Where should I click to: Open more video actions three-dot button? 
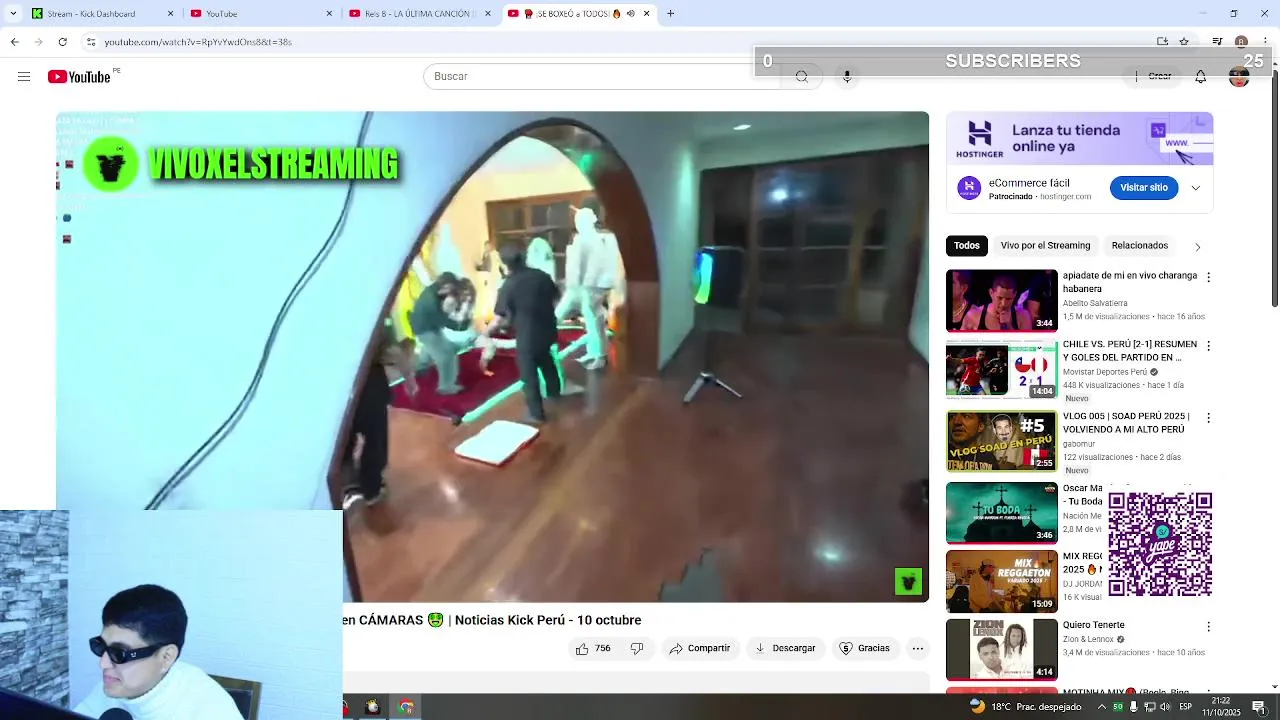point(917,648)
